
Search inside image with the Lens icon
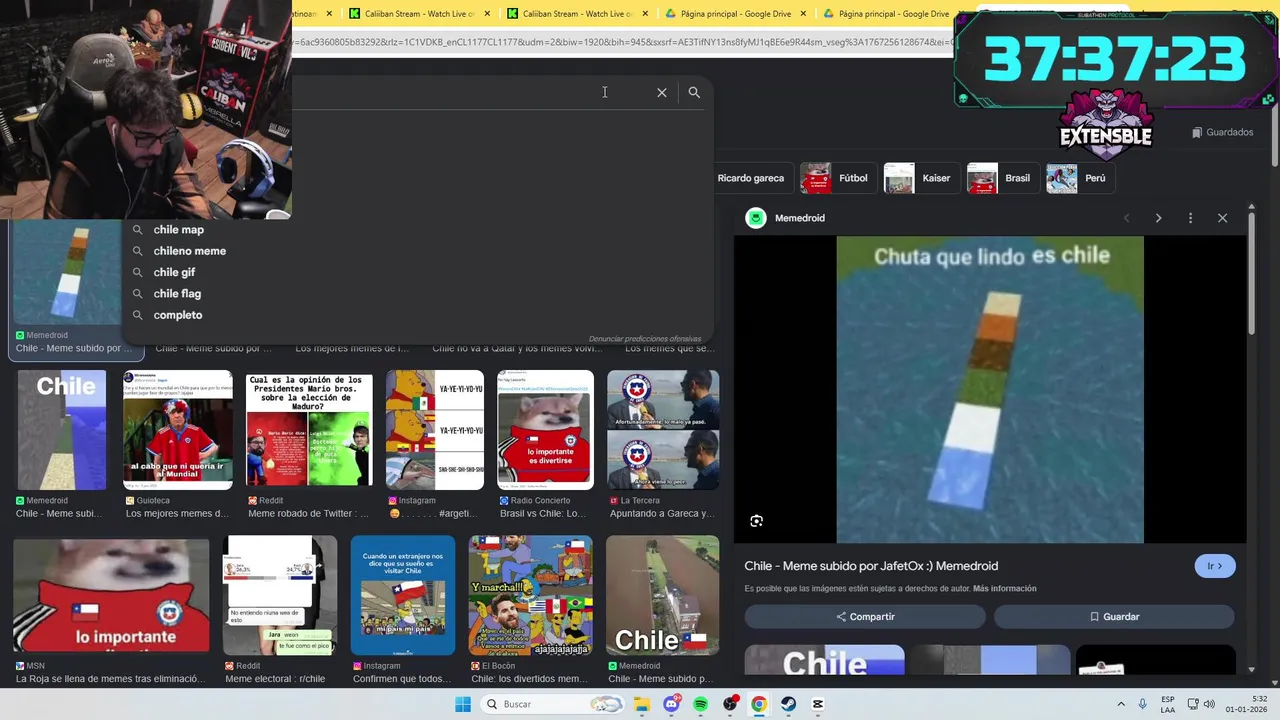click(x=757, y=521)
